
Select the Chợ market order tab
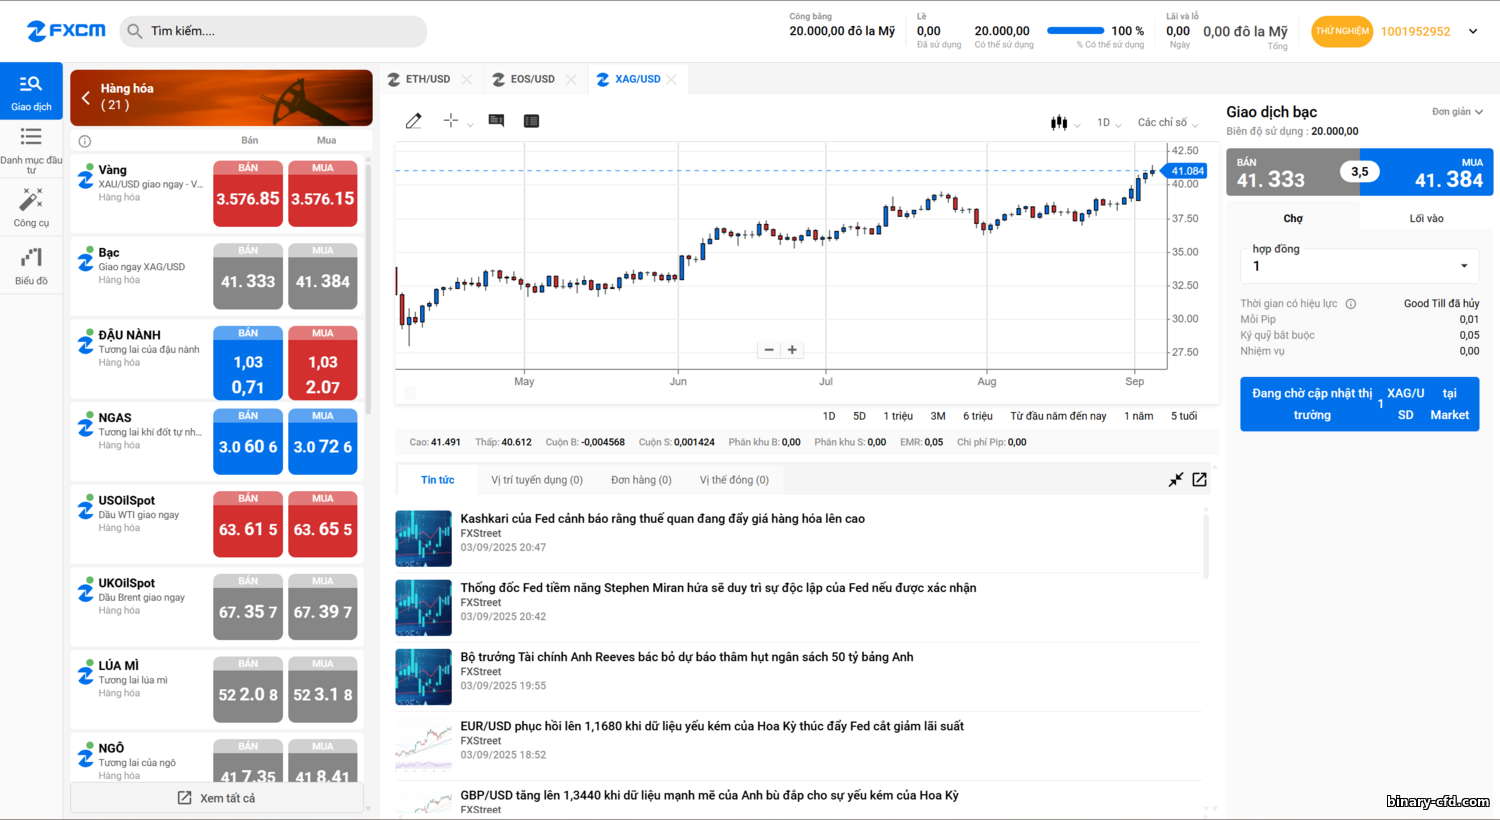tap(1293, 218)
